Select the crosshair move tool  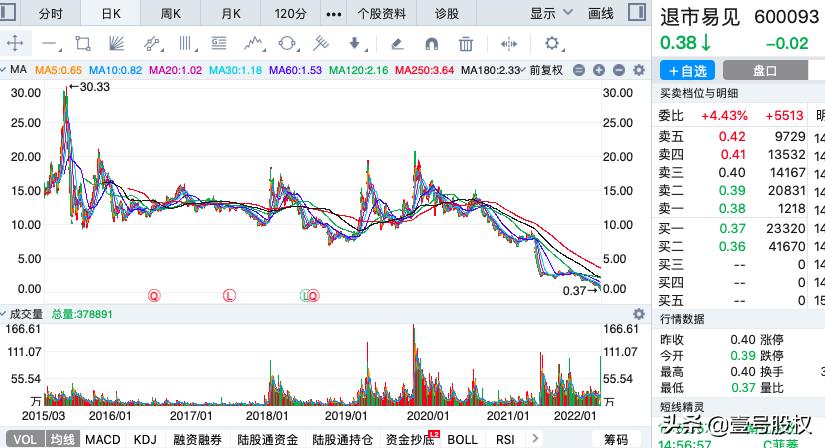tap(15, 43)
